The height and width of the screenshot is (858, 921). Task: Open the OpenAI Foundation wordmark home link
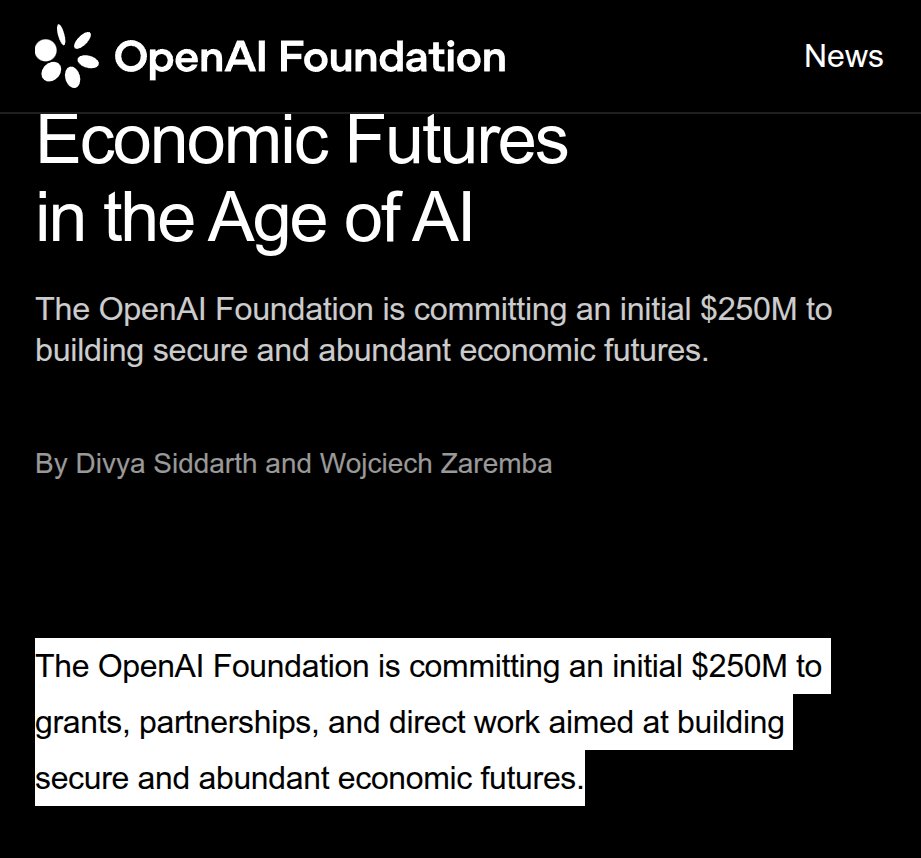(310, 57)
